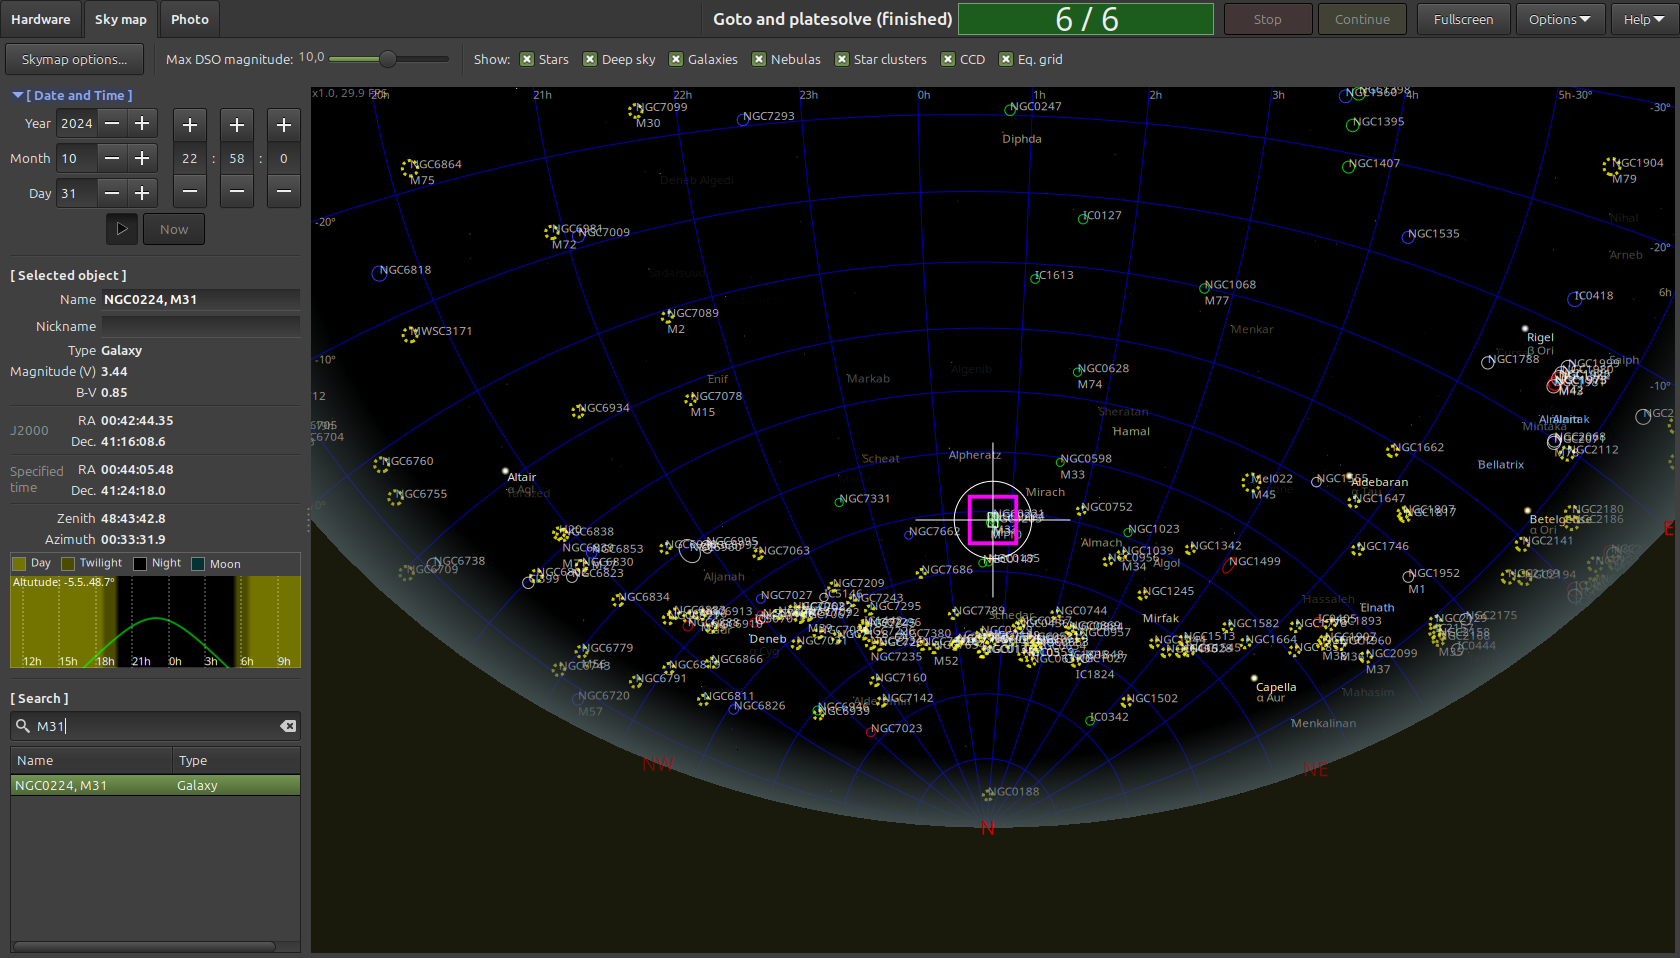Image resolution: width=1680 pixels, height=958 pixels.
Task: Open Skymap options dialog
Action: [74, 59]
